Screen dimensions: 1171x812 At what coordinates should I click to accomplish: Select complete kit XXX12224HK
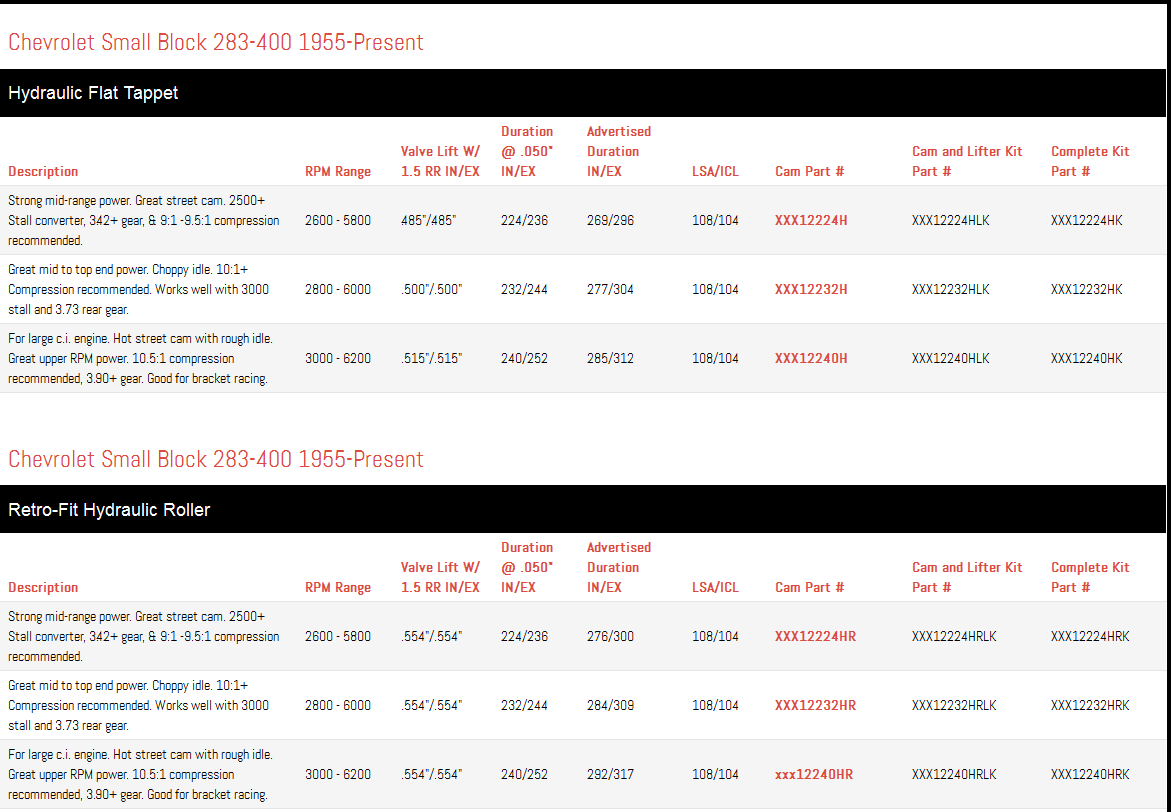coord(1086,220)
